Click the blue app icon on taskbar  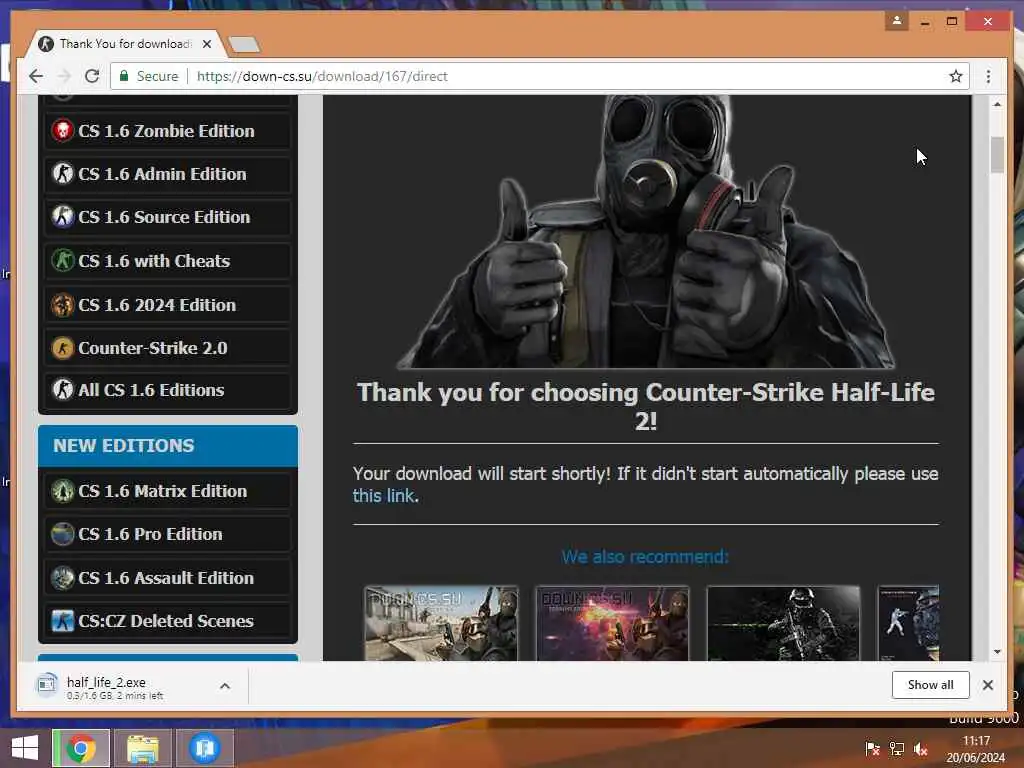point(204,748)
